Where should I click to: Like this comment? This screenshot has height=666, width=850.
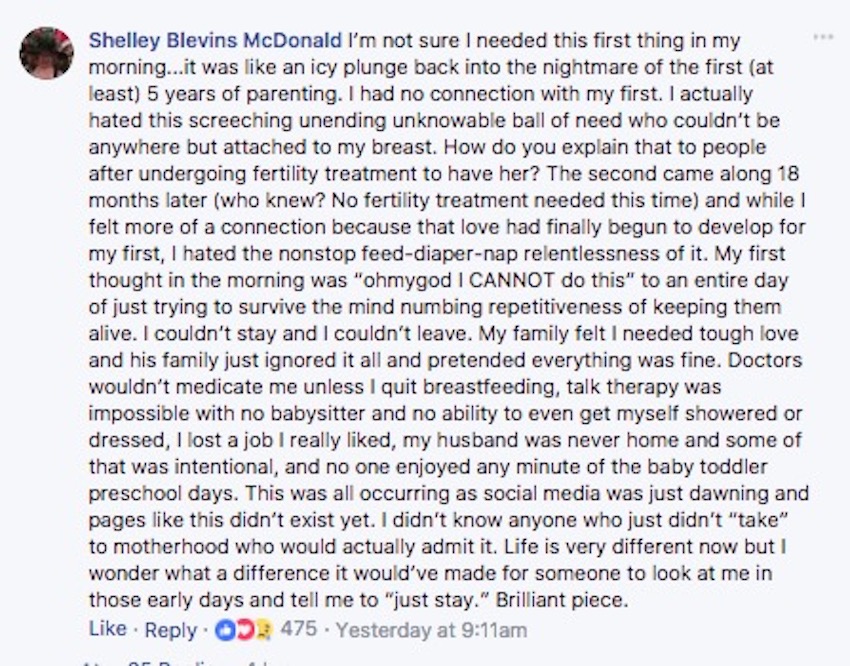pyautogui.click(x=107, y=629)
